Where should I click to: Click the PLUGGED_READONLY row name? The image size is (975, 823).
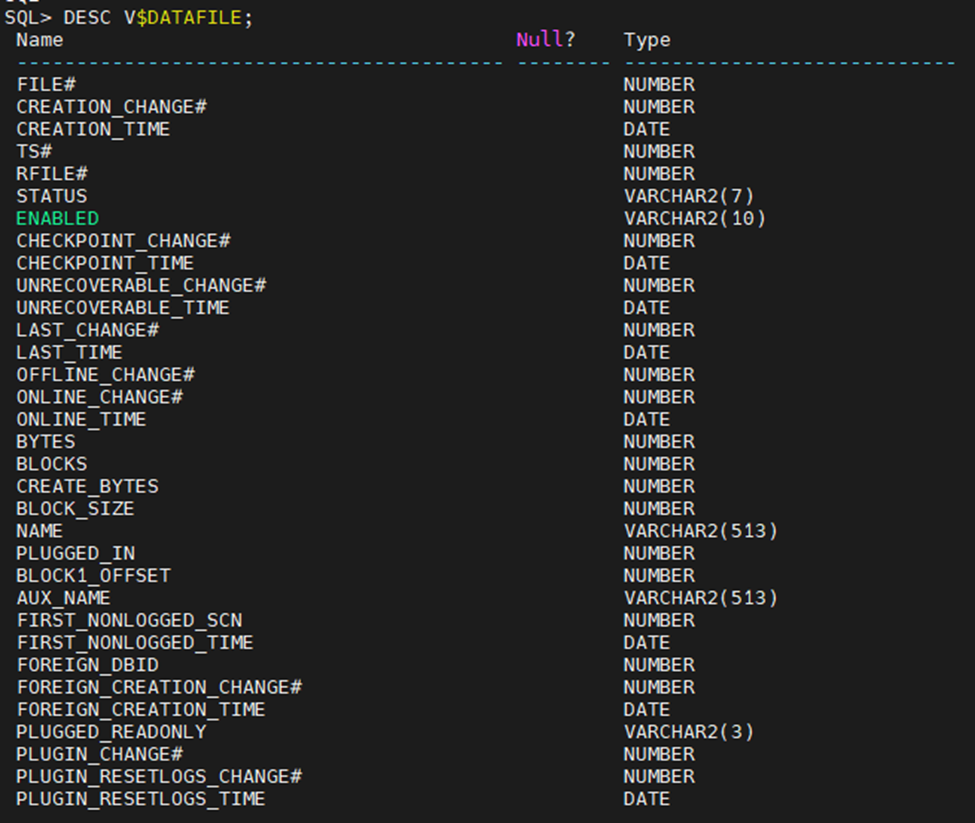coord(111,733)
